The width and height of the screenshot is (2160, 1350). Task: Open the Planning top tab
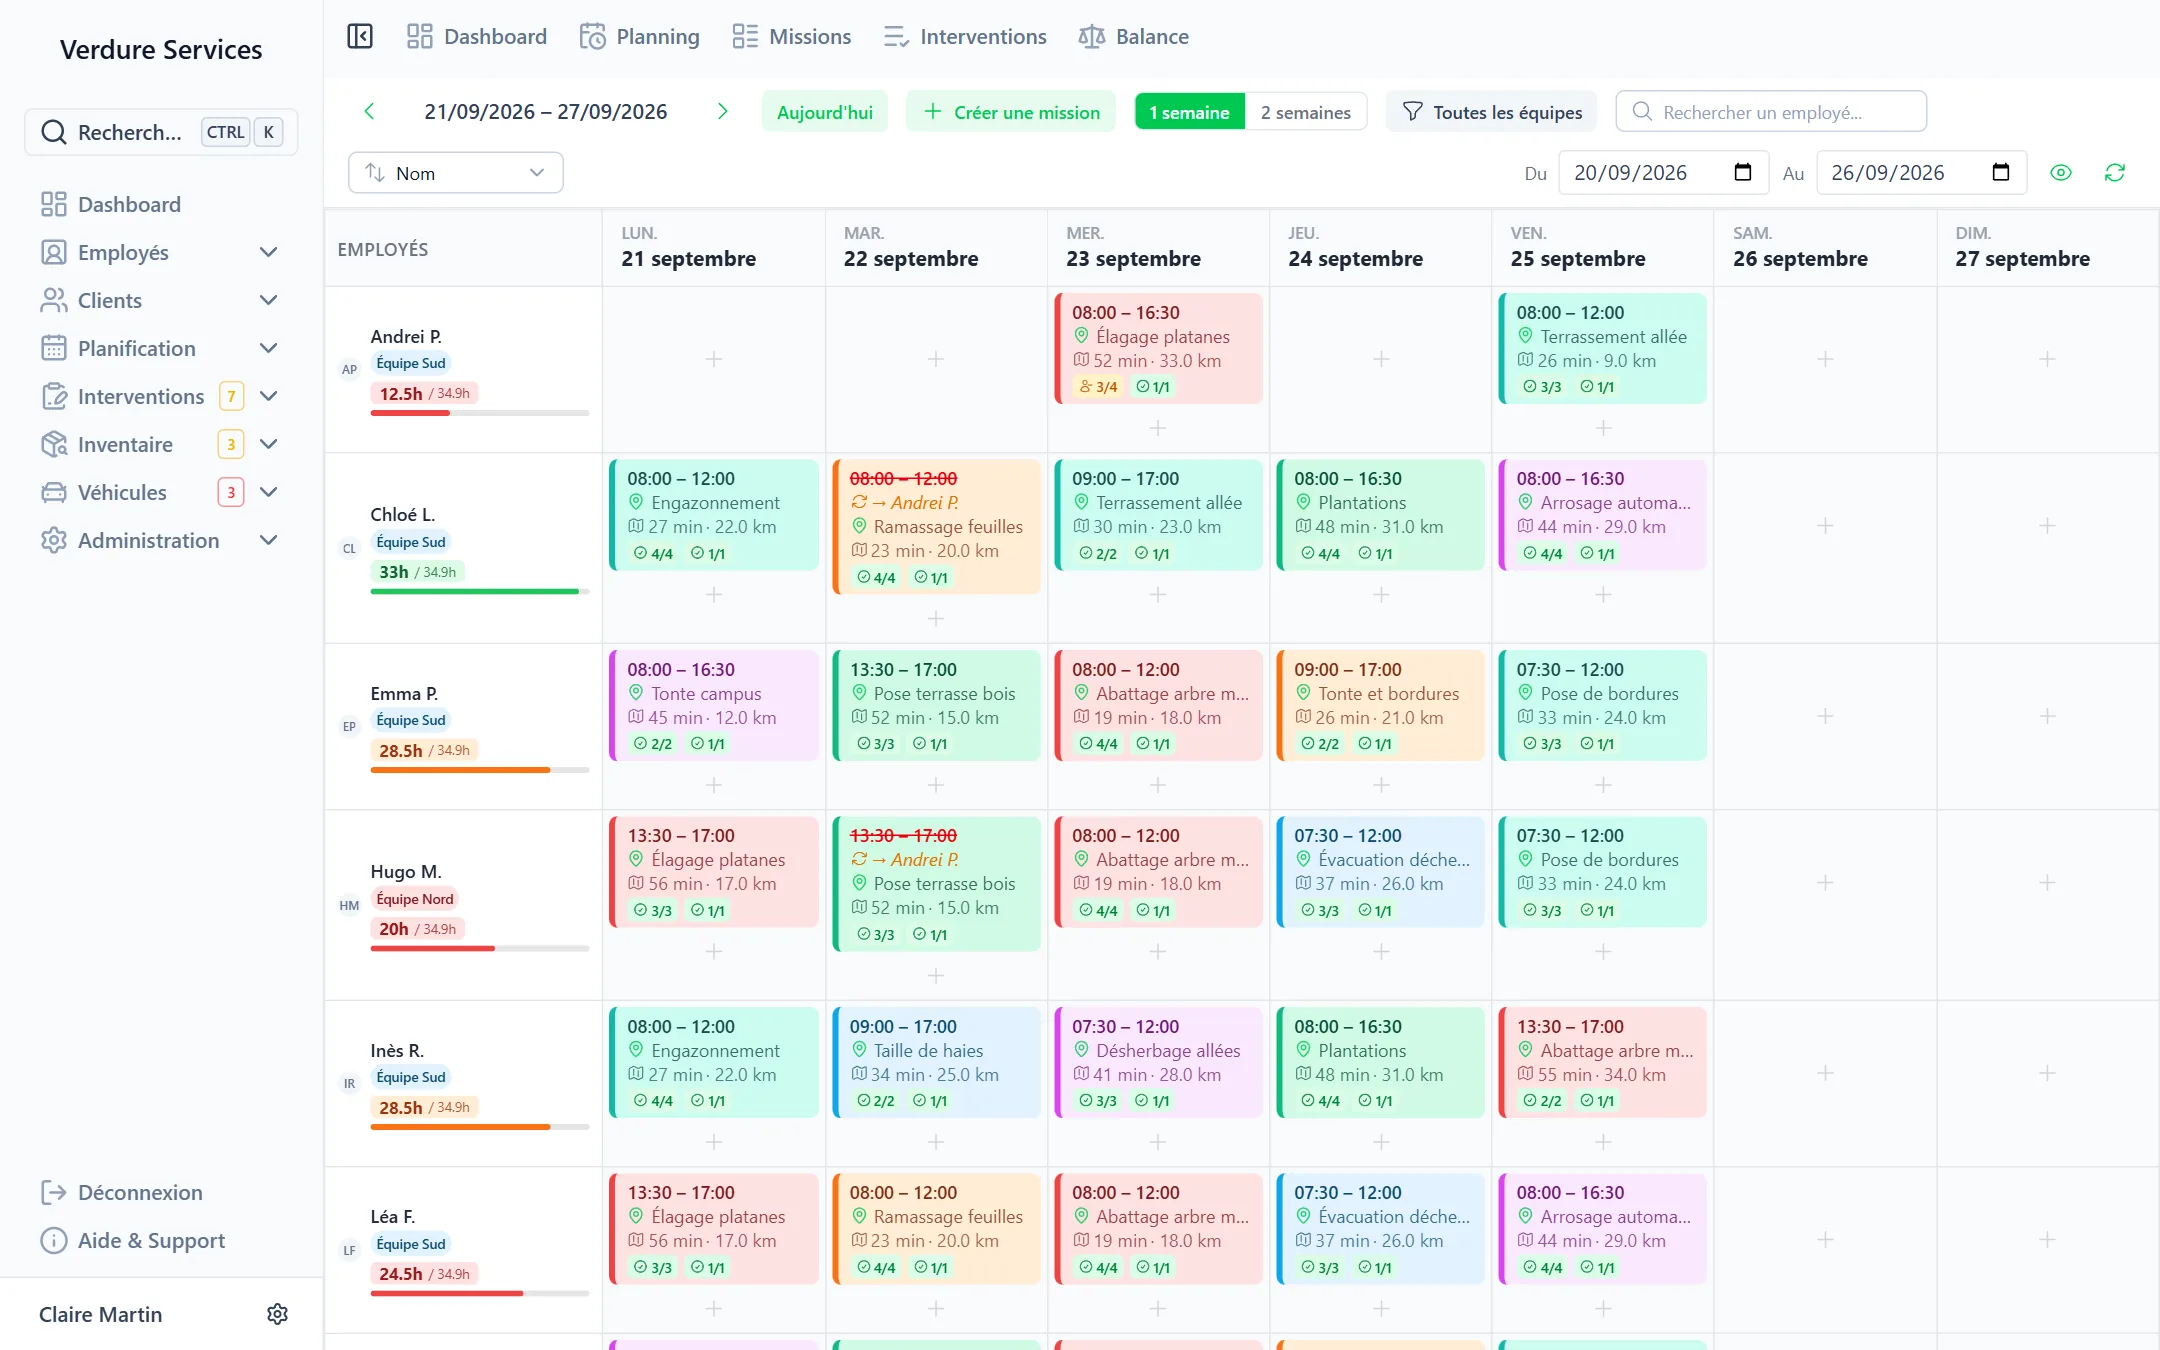tap(639, 37)
